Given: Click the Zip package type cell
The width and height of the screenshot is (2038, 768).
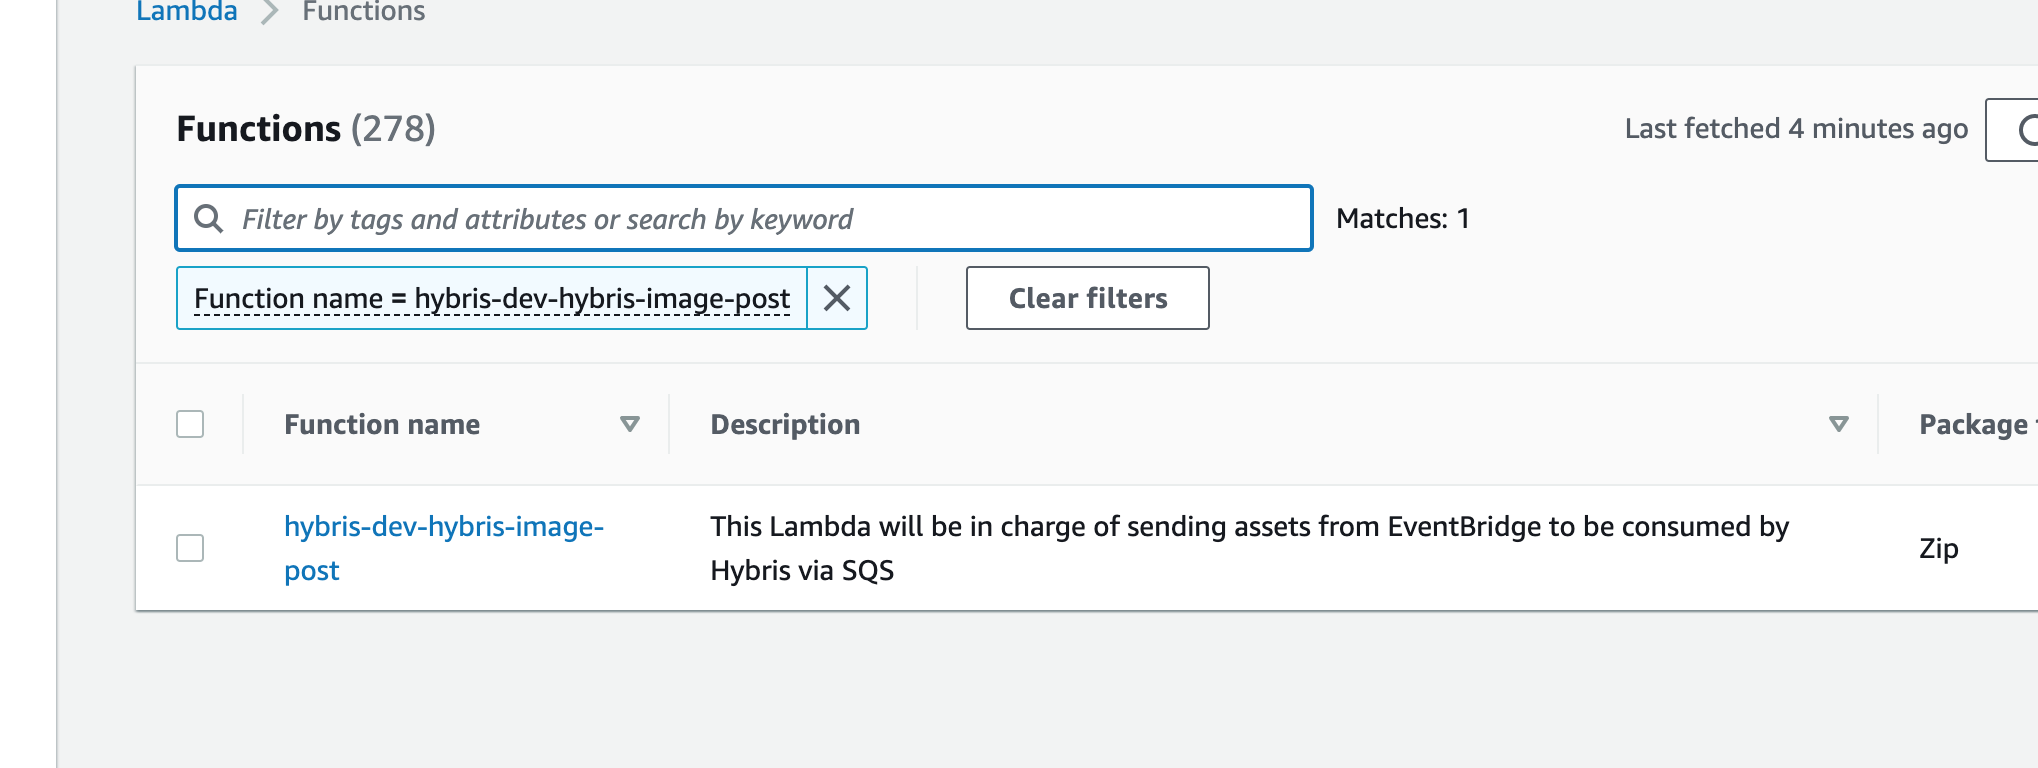Looking at the screenshot, I should [x=1938, y=548].
